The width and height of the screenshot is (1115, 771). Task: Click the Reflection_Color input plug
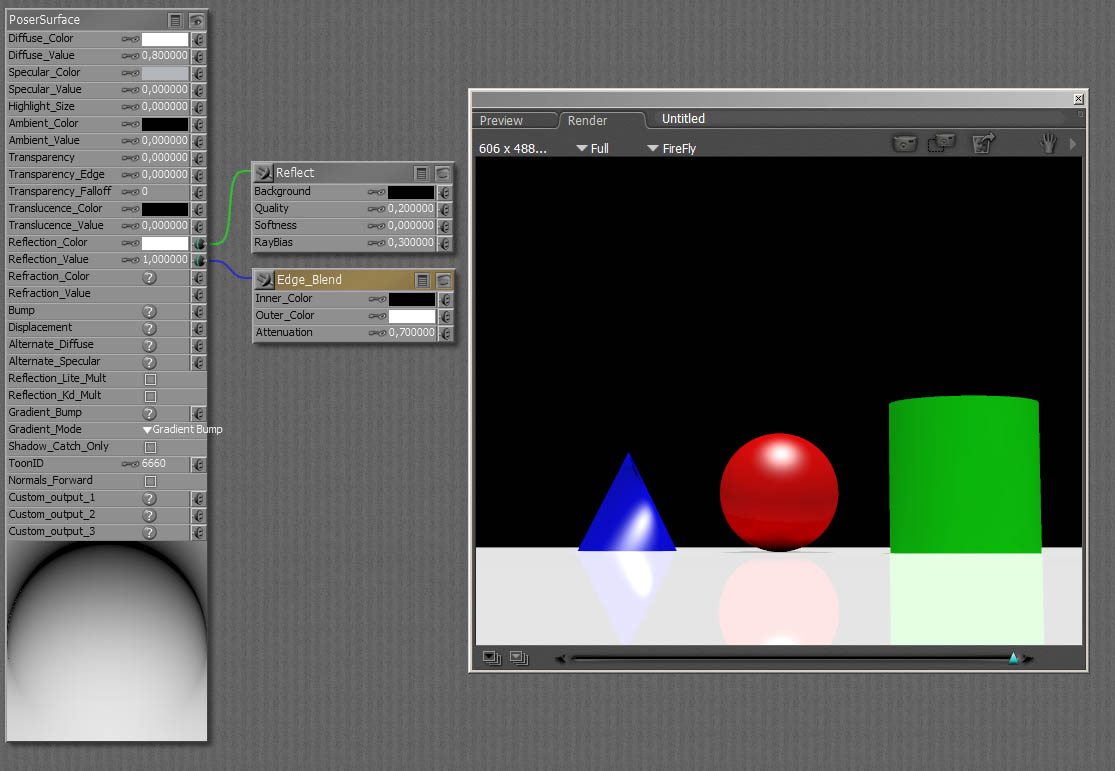(198, 243)
